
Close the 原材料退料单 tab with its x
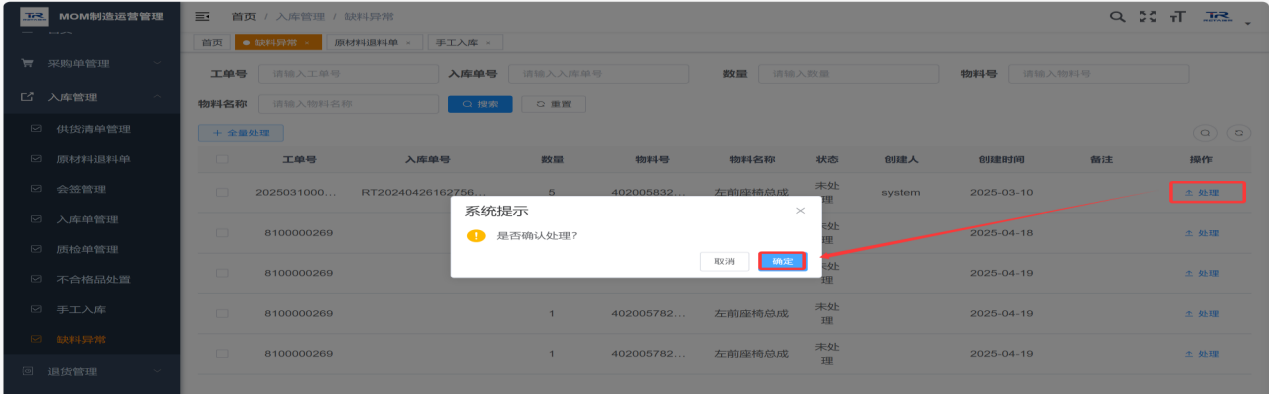pyautogui.click(x=408, y=43)
